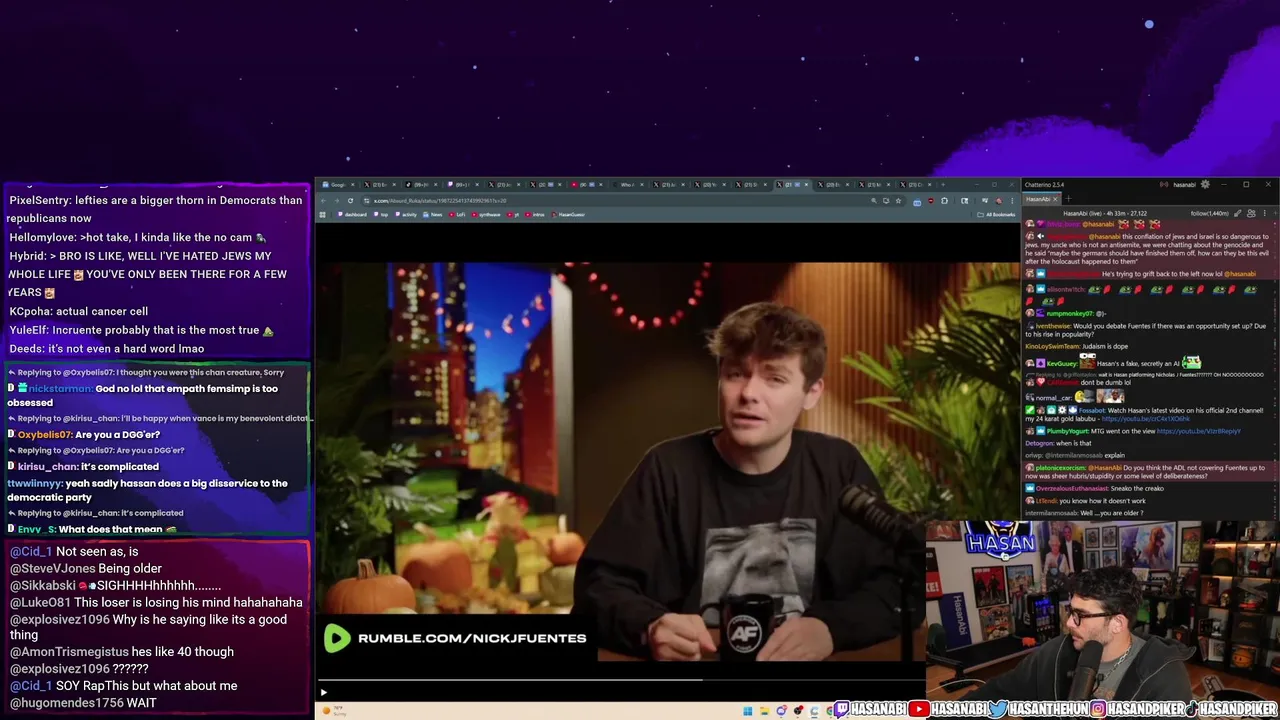1280x720 pixels.
Task: Open the dashboard bookmark
Action: [x=350, y=214]
